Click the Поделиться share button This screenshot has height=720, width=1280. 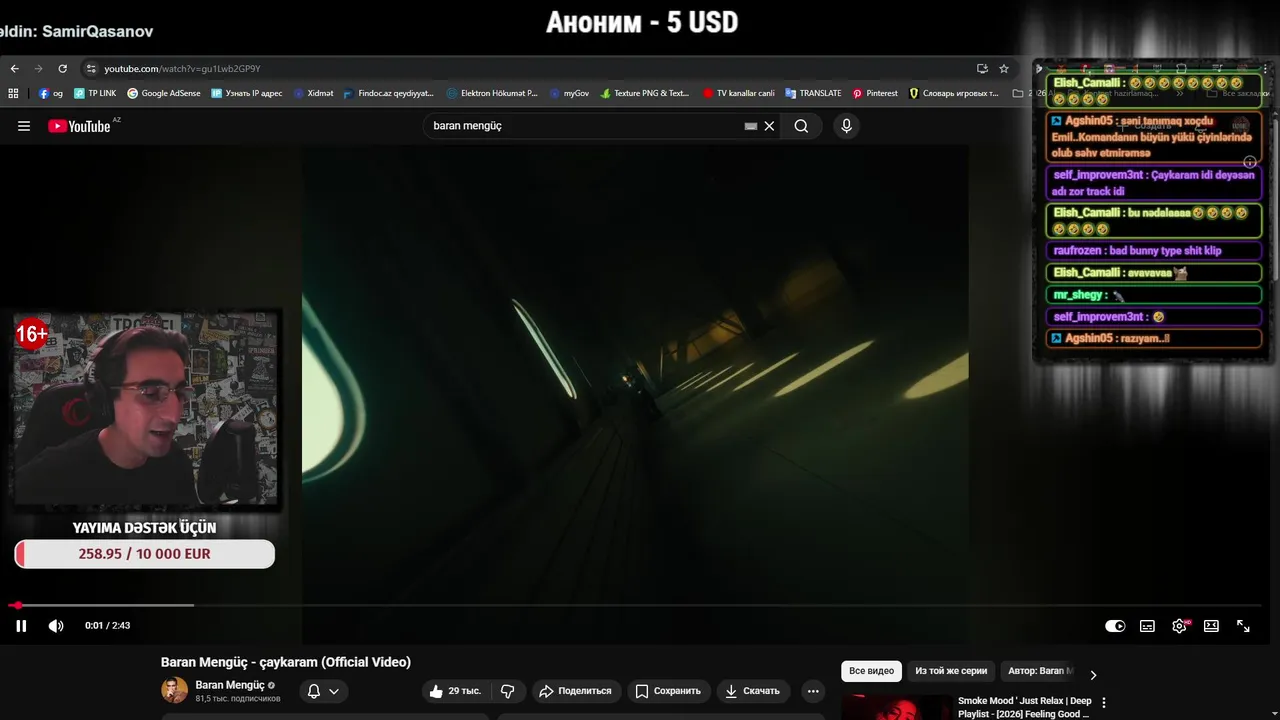point(575,691)
